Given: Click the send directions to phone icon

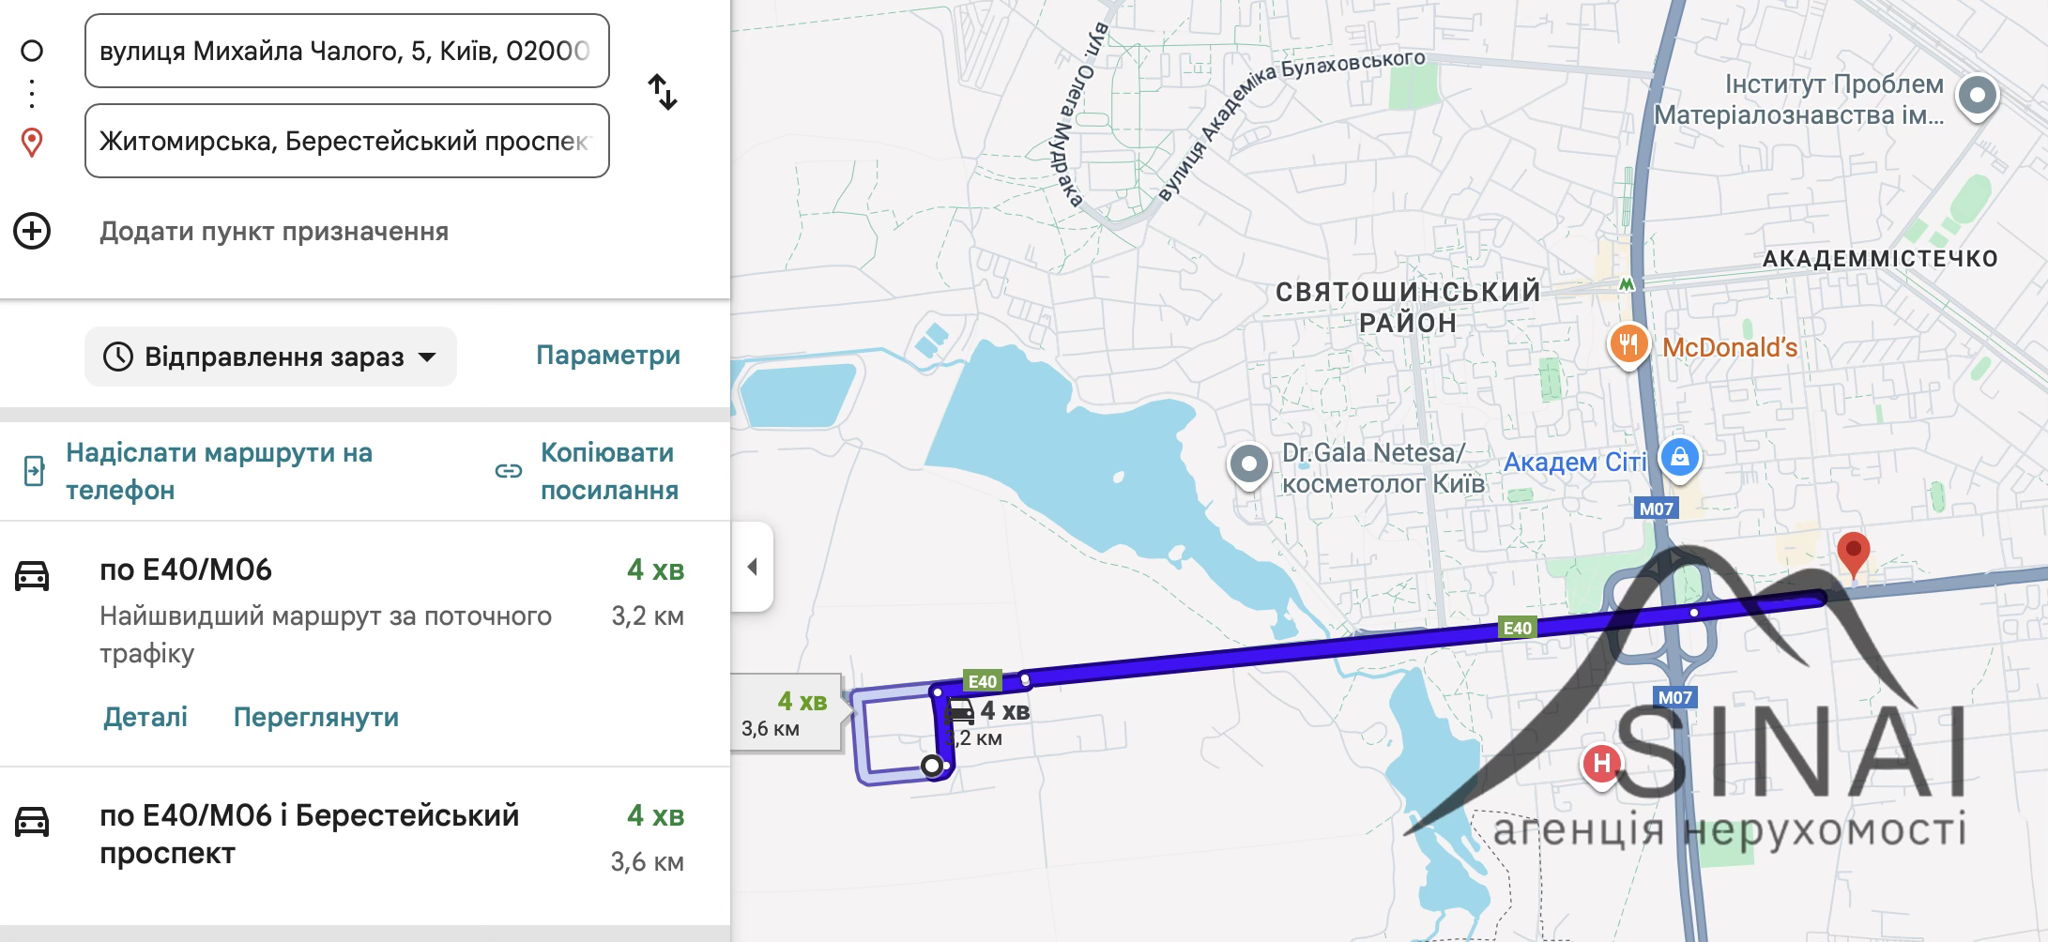Looking at the screenshot, I should tap(34, 470).
